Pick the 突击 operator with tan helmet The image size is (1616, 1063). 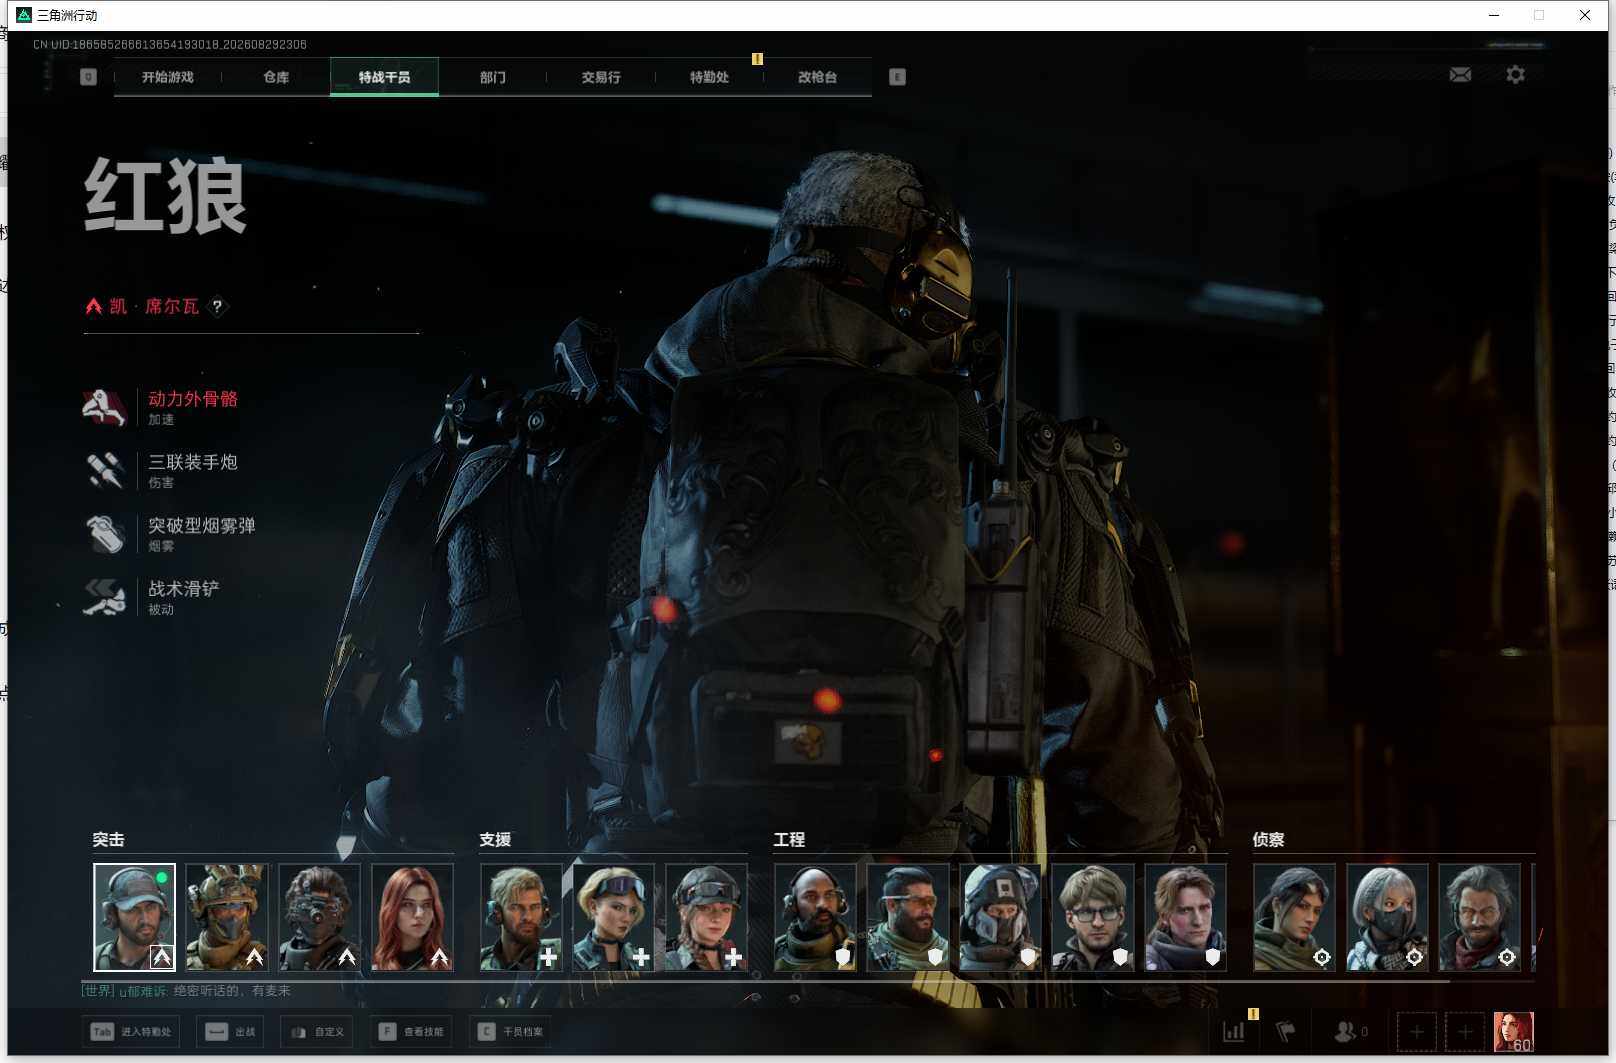[x=227, y=917]
